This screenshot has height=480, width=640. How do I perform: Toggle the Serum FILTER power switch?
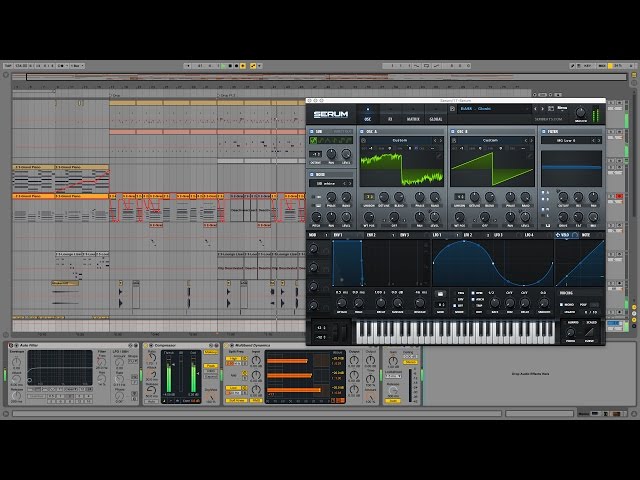point(544,131)
